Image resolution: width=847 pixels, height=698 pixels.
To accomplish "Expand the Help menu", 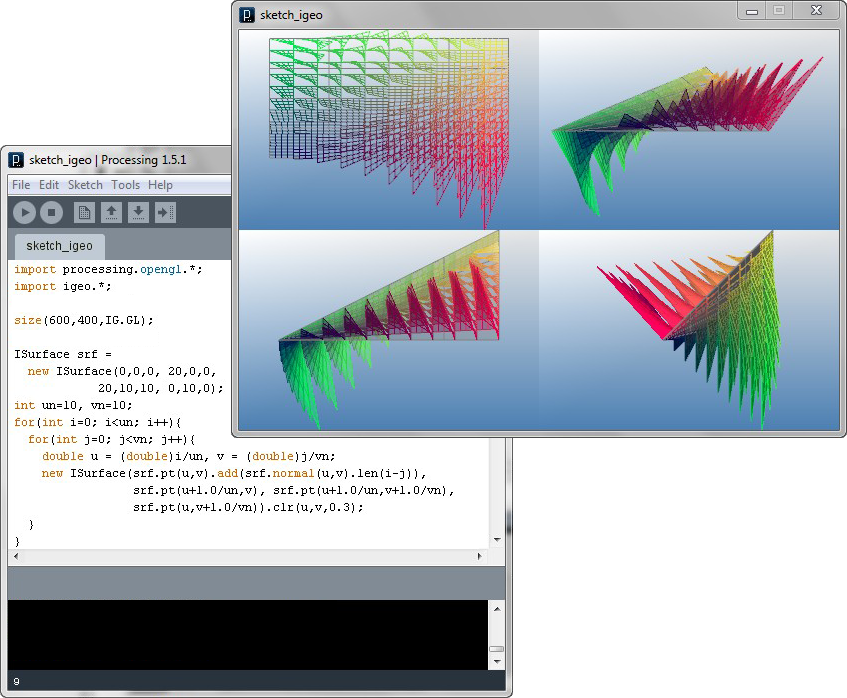I will (160, 185).
